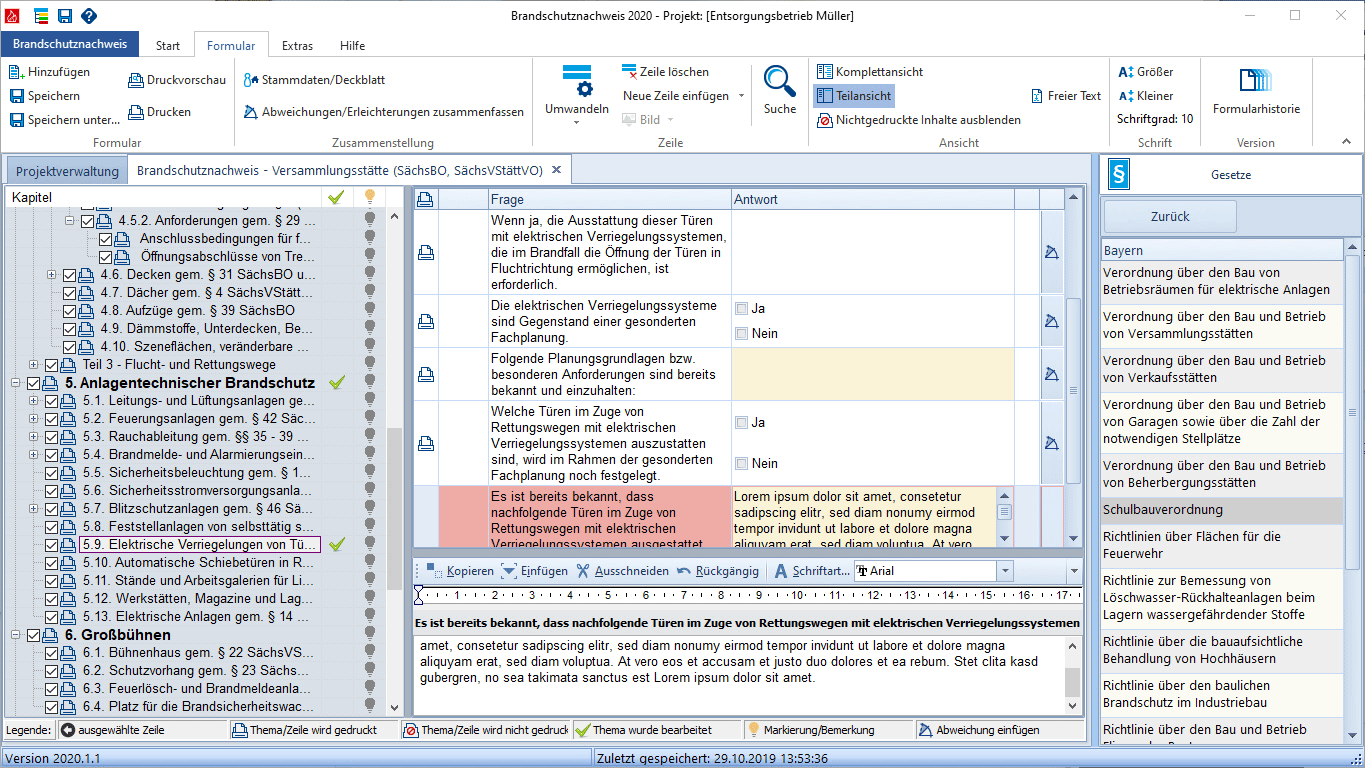Open the Neue Zeile einfügen dropdown arrow
Viewport: 1365px width, 768px height.
point(741,96)
